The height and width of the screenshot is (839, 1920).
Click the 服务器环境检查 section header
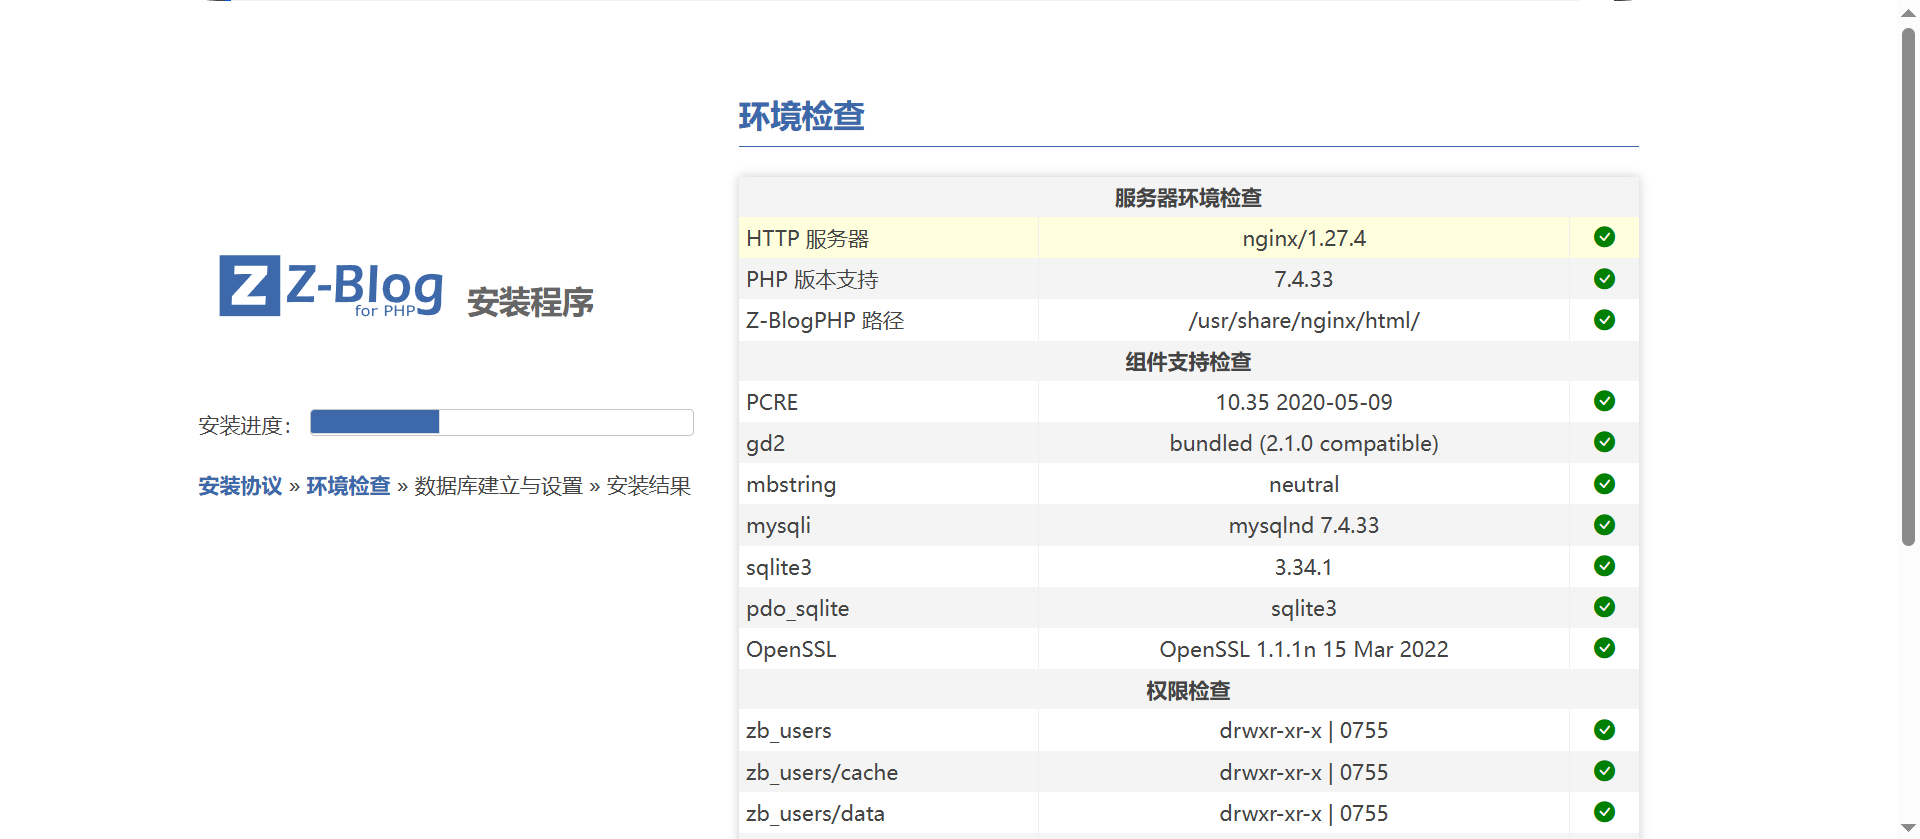click(1188, 198)
